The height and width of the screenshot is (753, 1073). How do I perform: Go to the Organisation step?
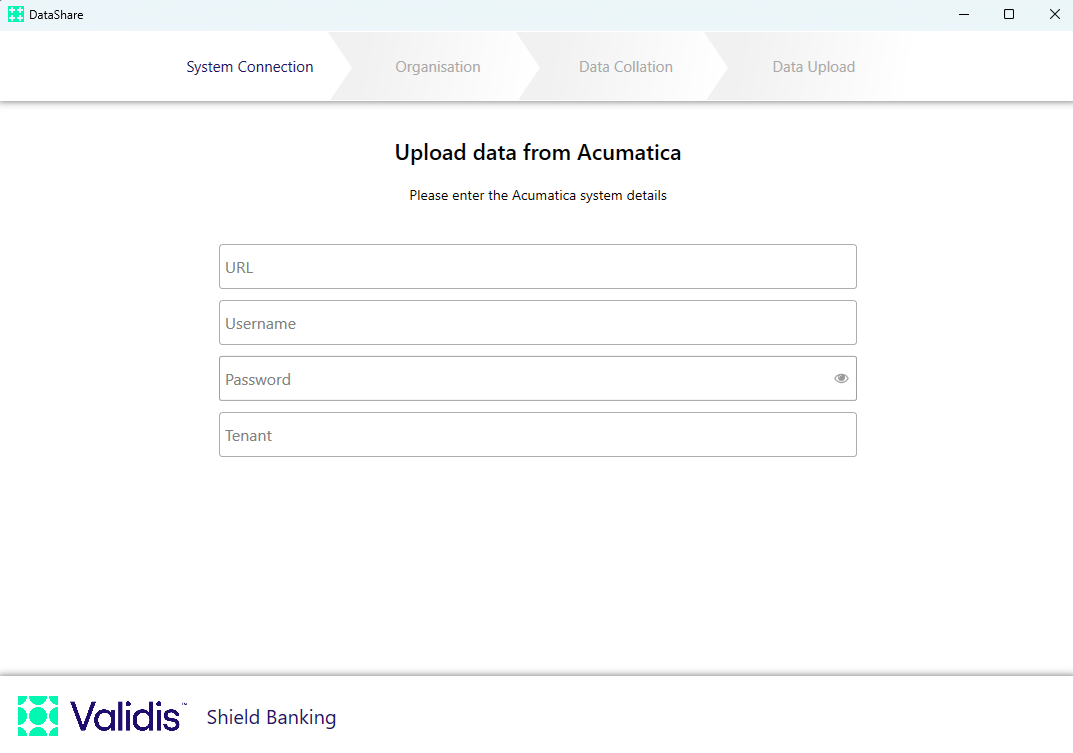click(x=438, y=66)
